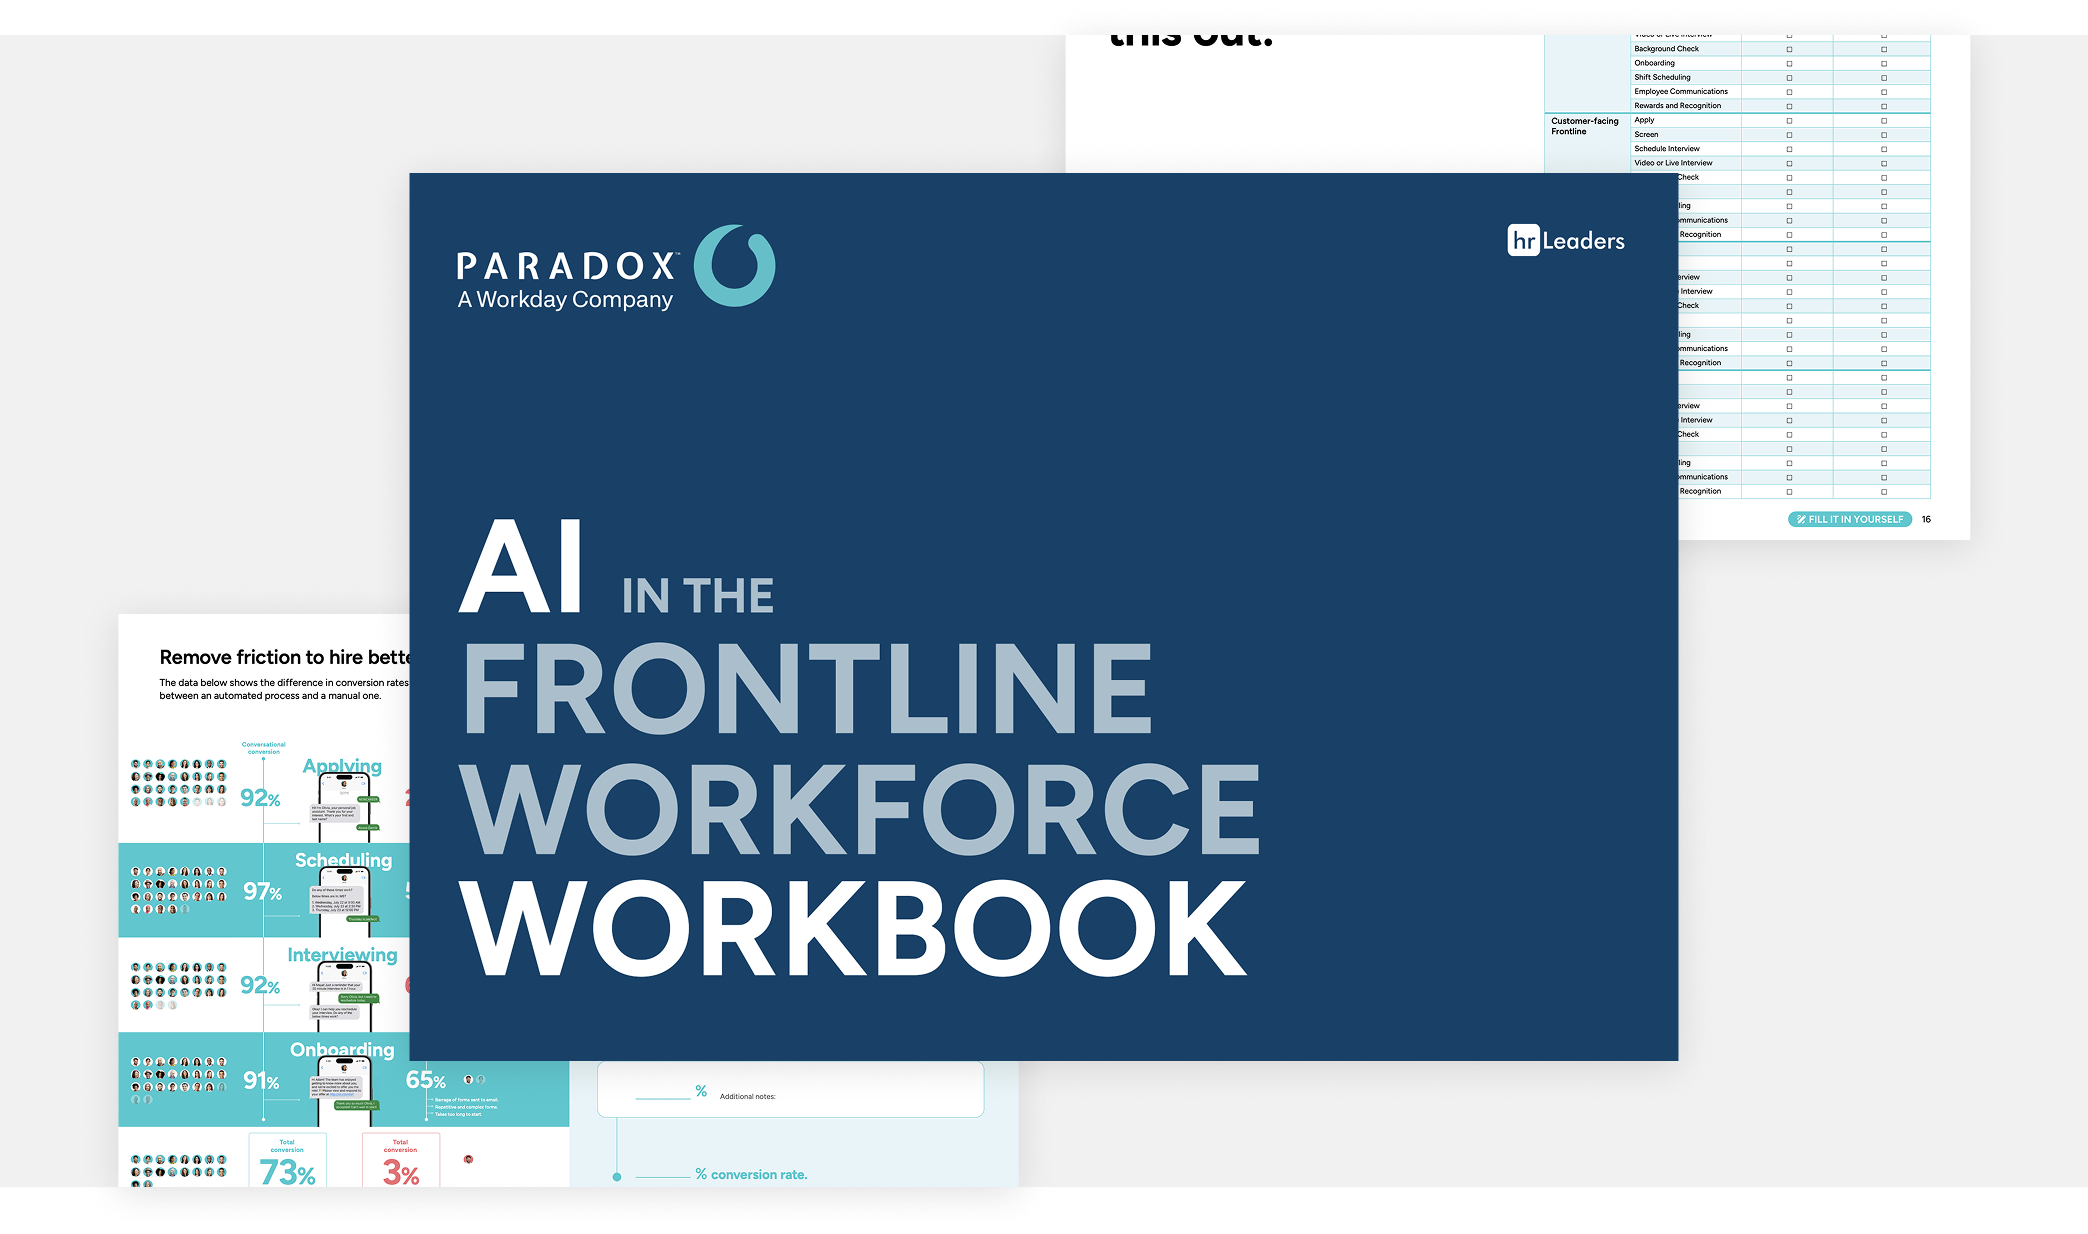Click the Onboarding row label in the table

click(1654, 63)
